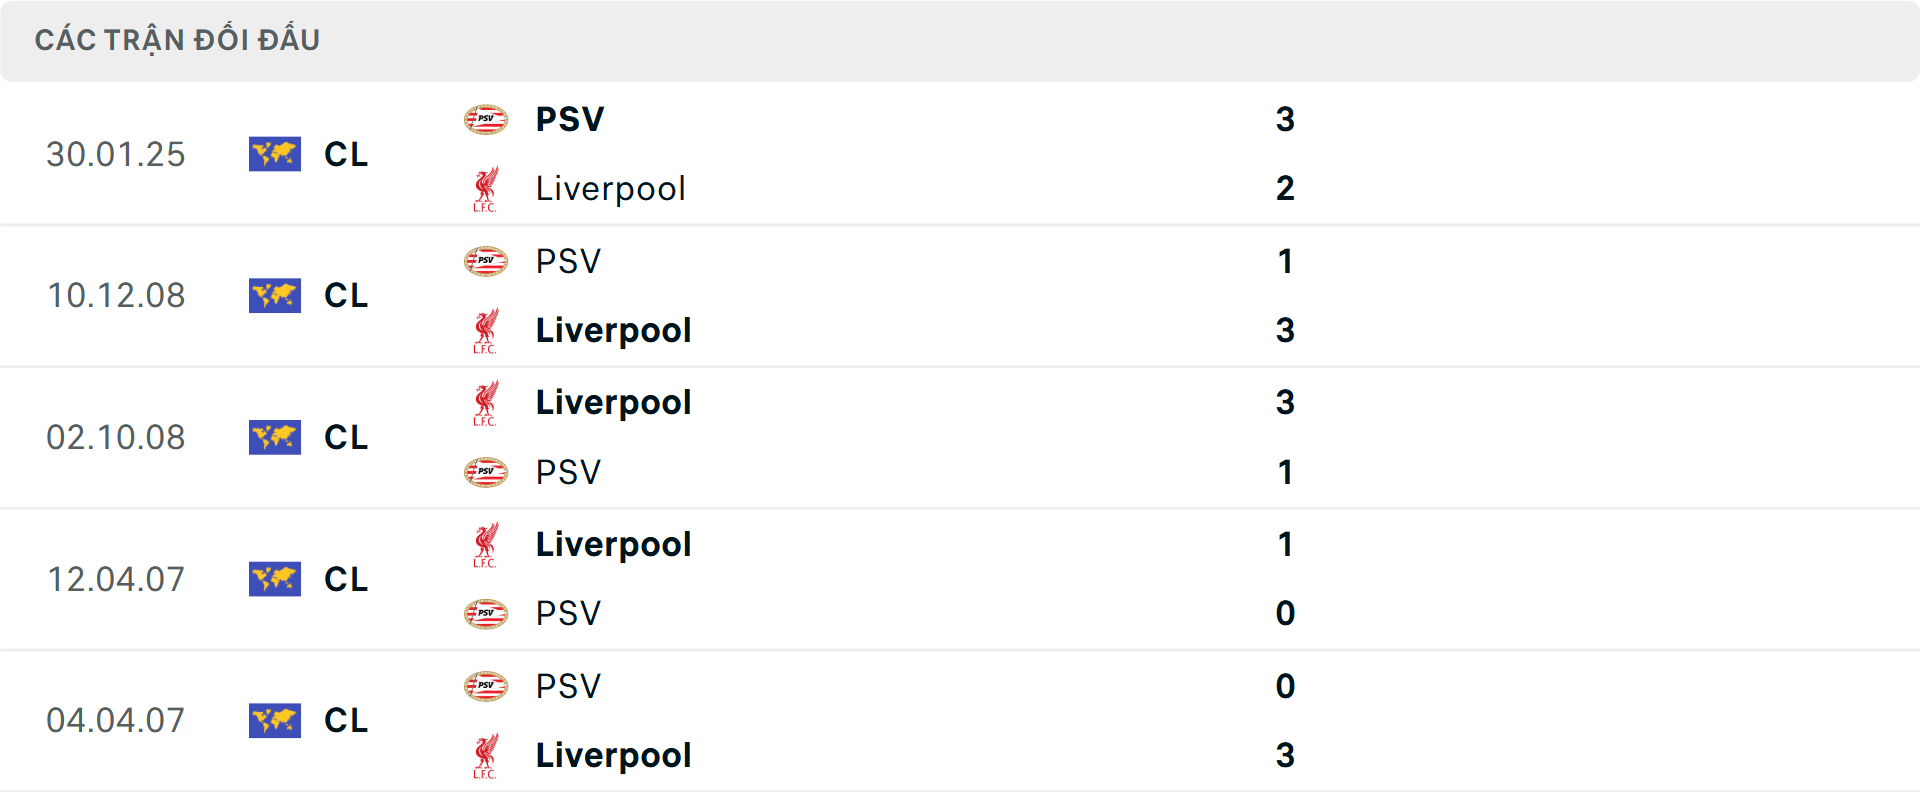This screenshot has width=1920, height=792.
Task: Click the PSV logo in the 04.04.07 match
Action: pyautogui.click(x=487, y=685)
